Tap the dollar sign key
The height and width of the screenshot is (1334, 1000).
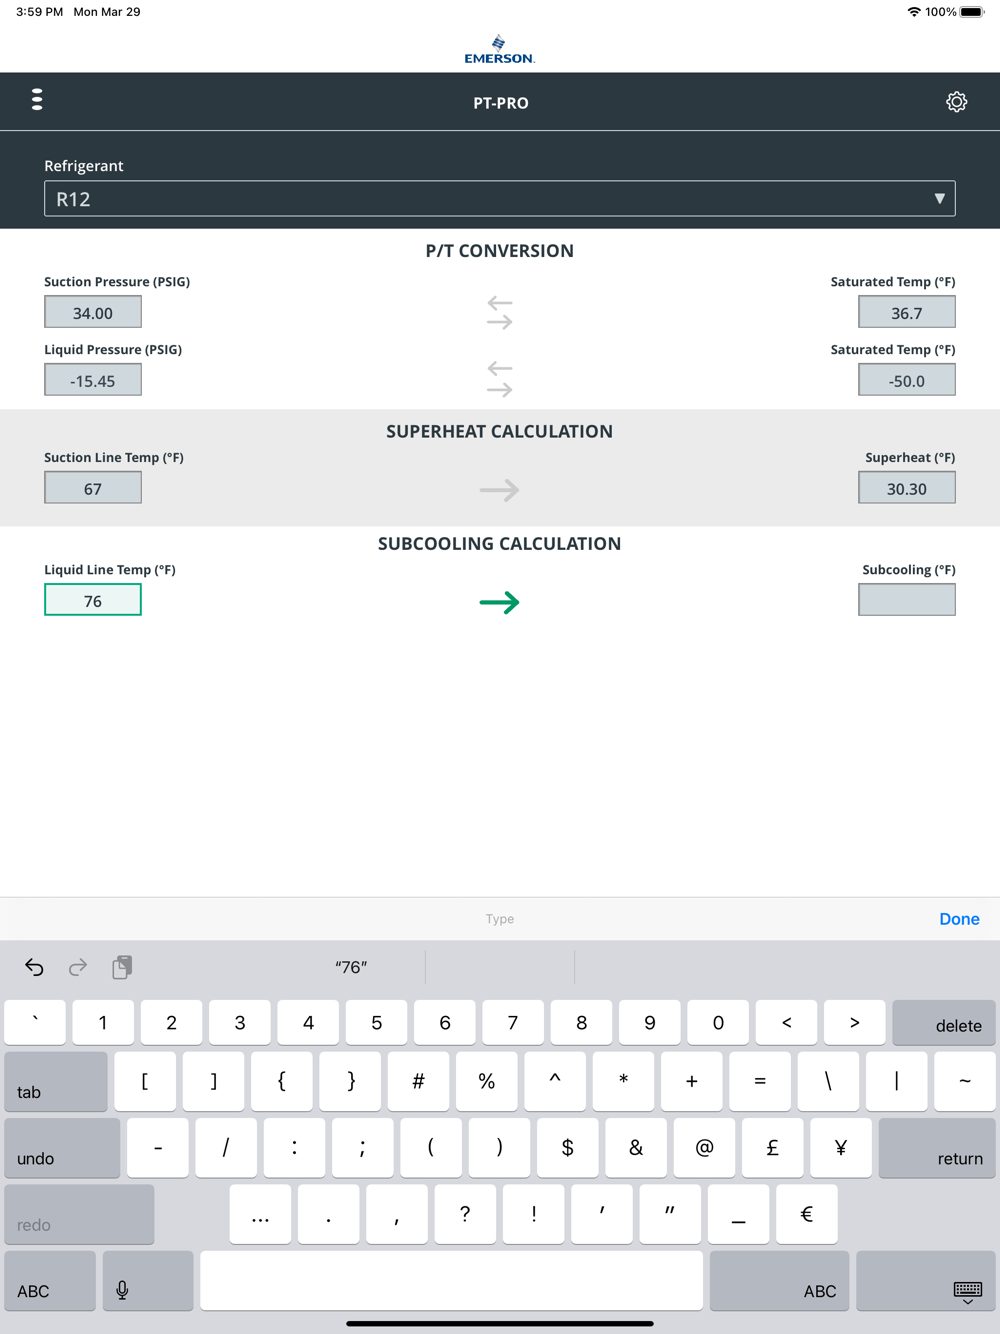567,1148
